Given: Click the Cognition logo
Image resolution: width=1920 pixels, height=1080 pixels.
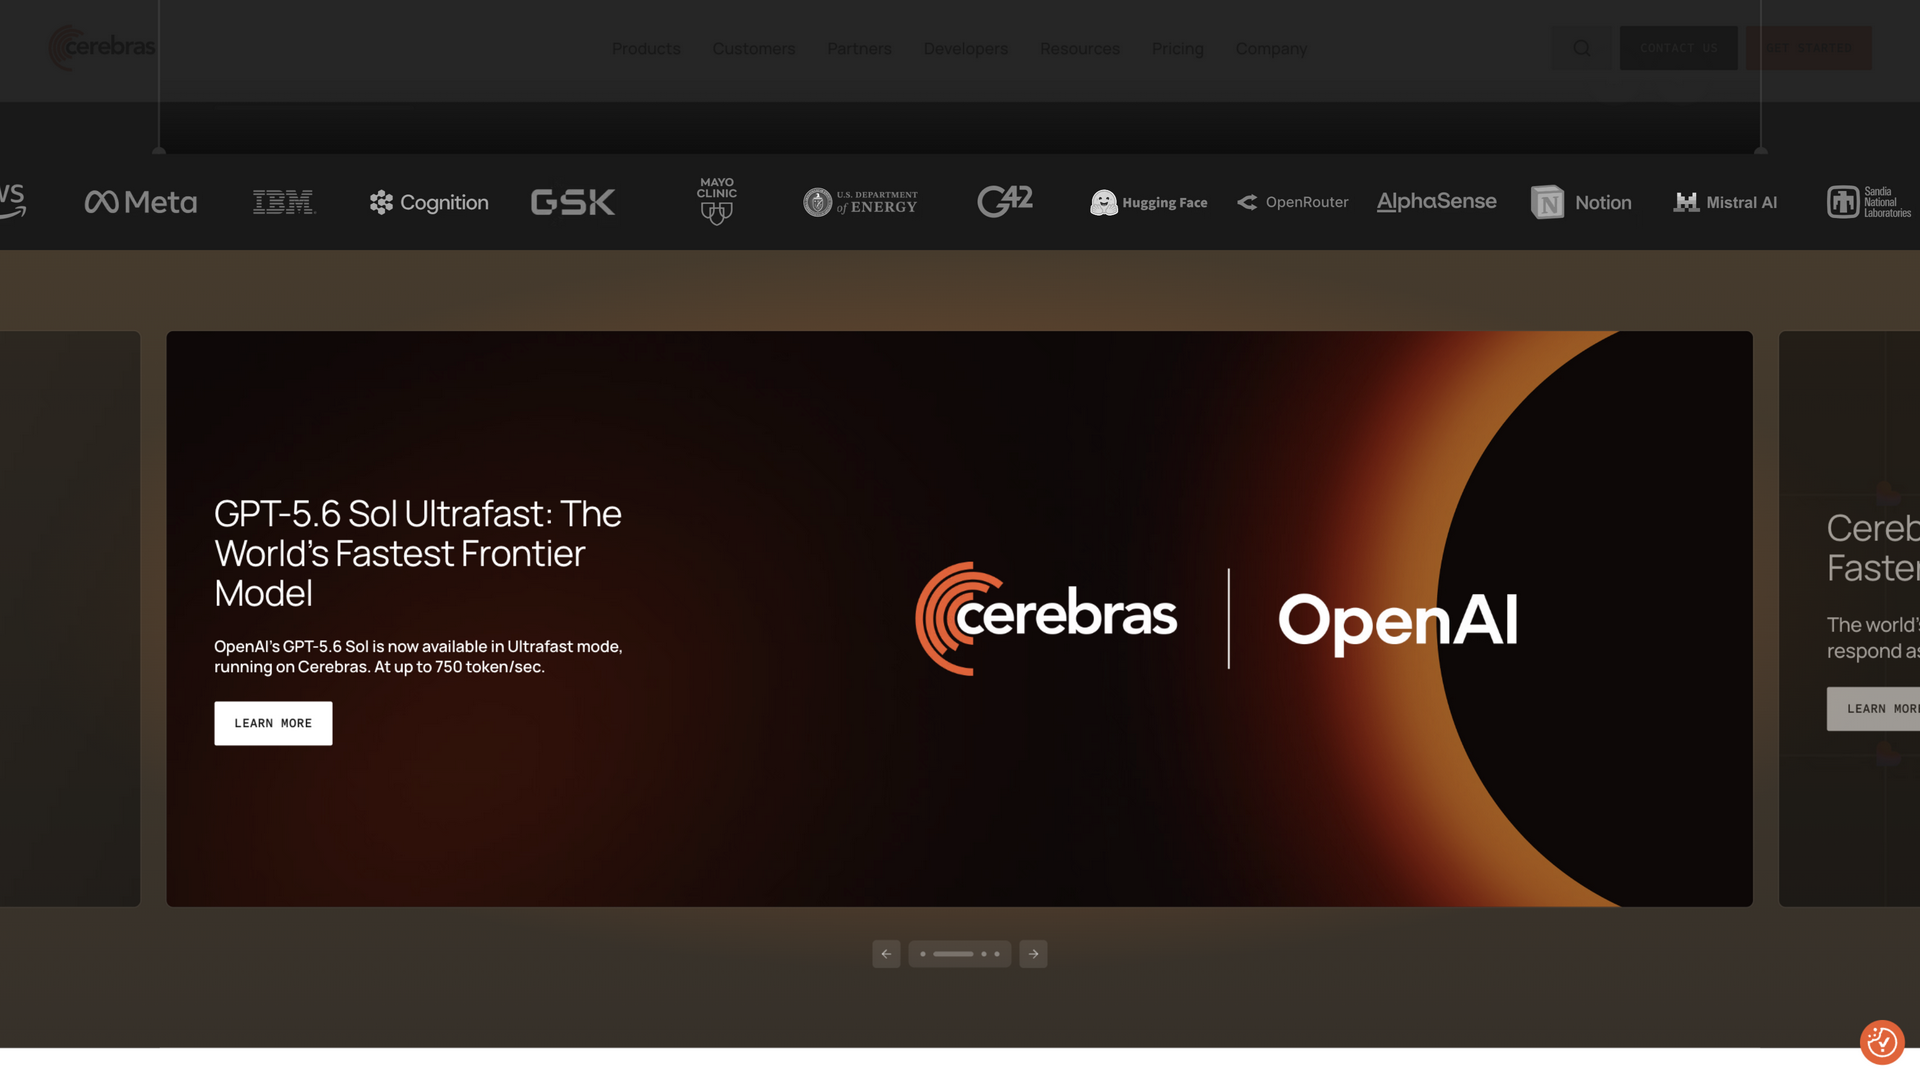Looking at the screenshot, I should coord(429,202).
